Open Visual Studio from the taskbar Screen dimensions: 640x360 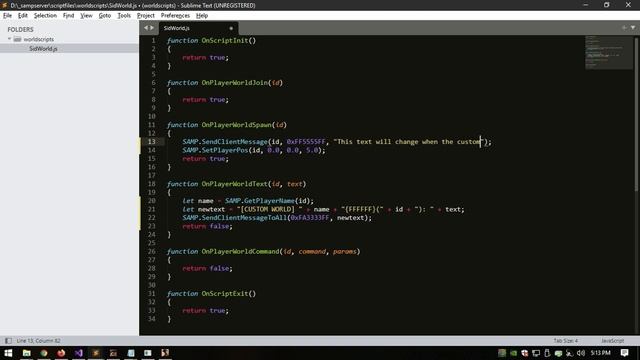(78, 353)
